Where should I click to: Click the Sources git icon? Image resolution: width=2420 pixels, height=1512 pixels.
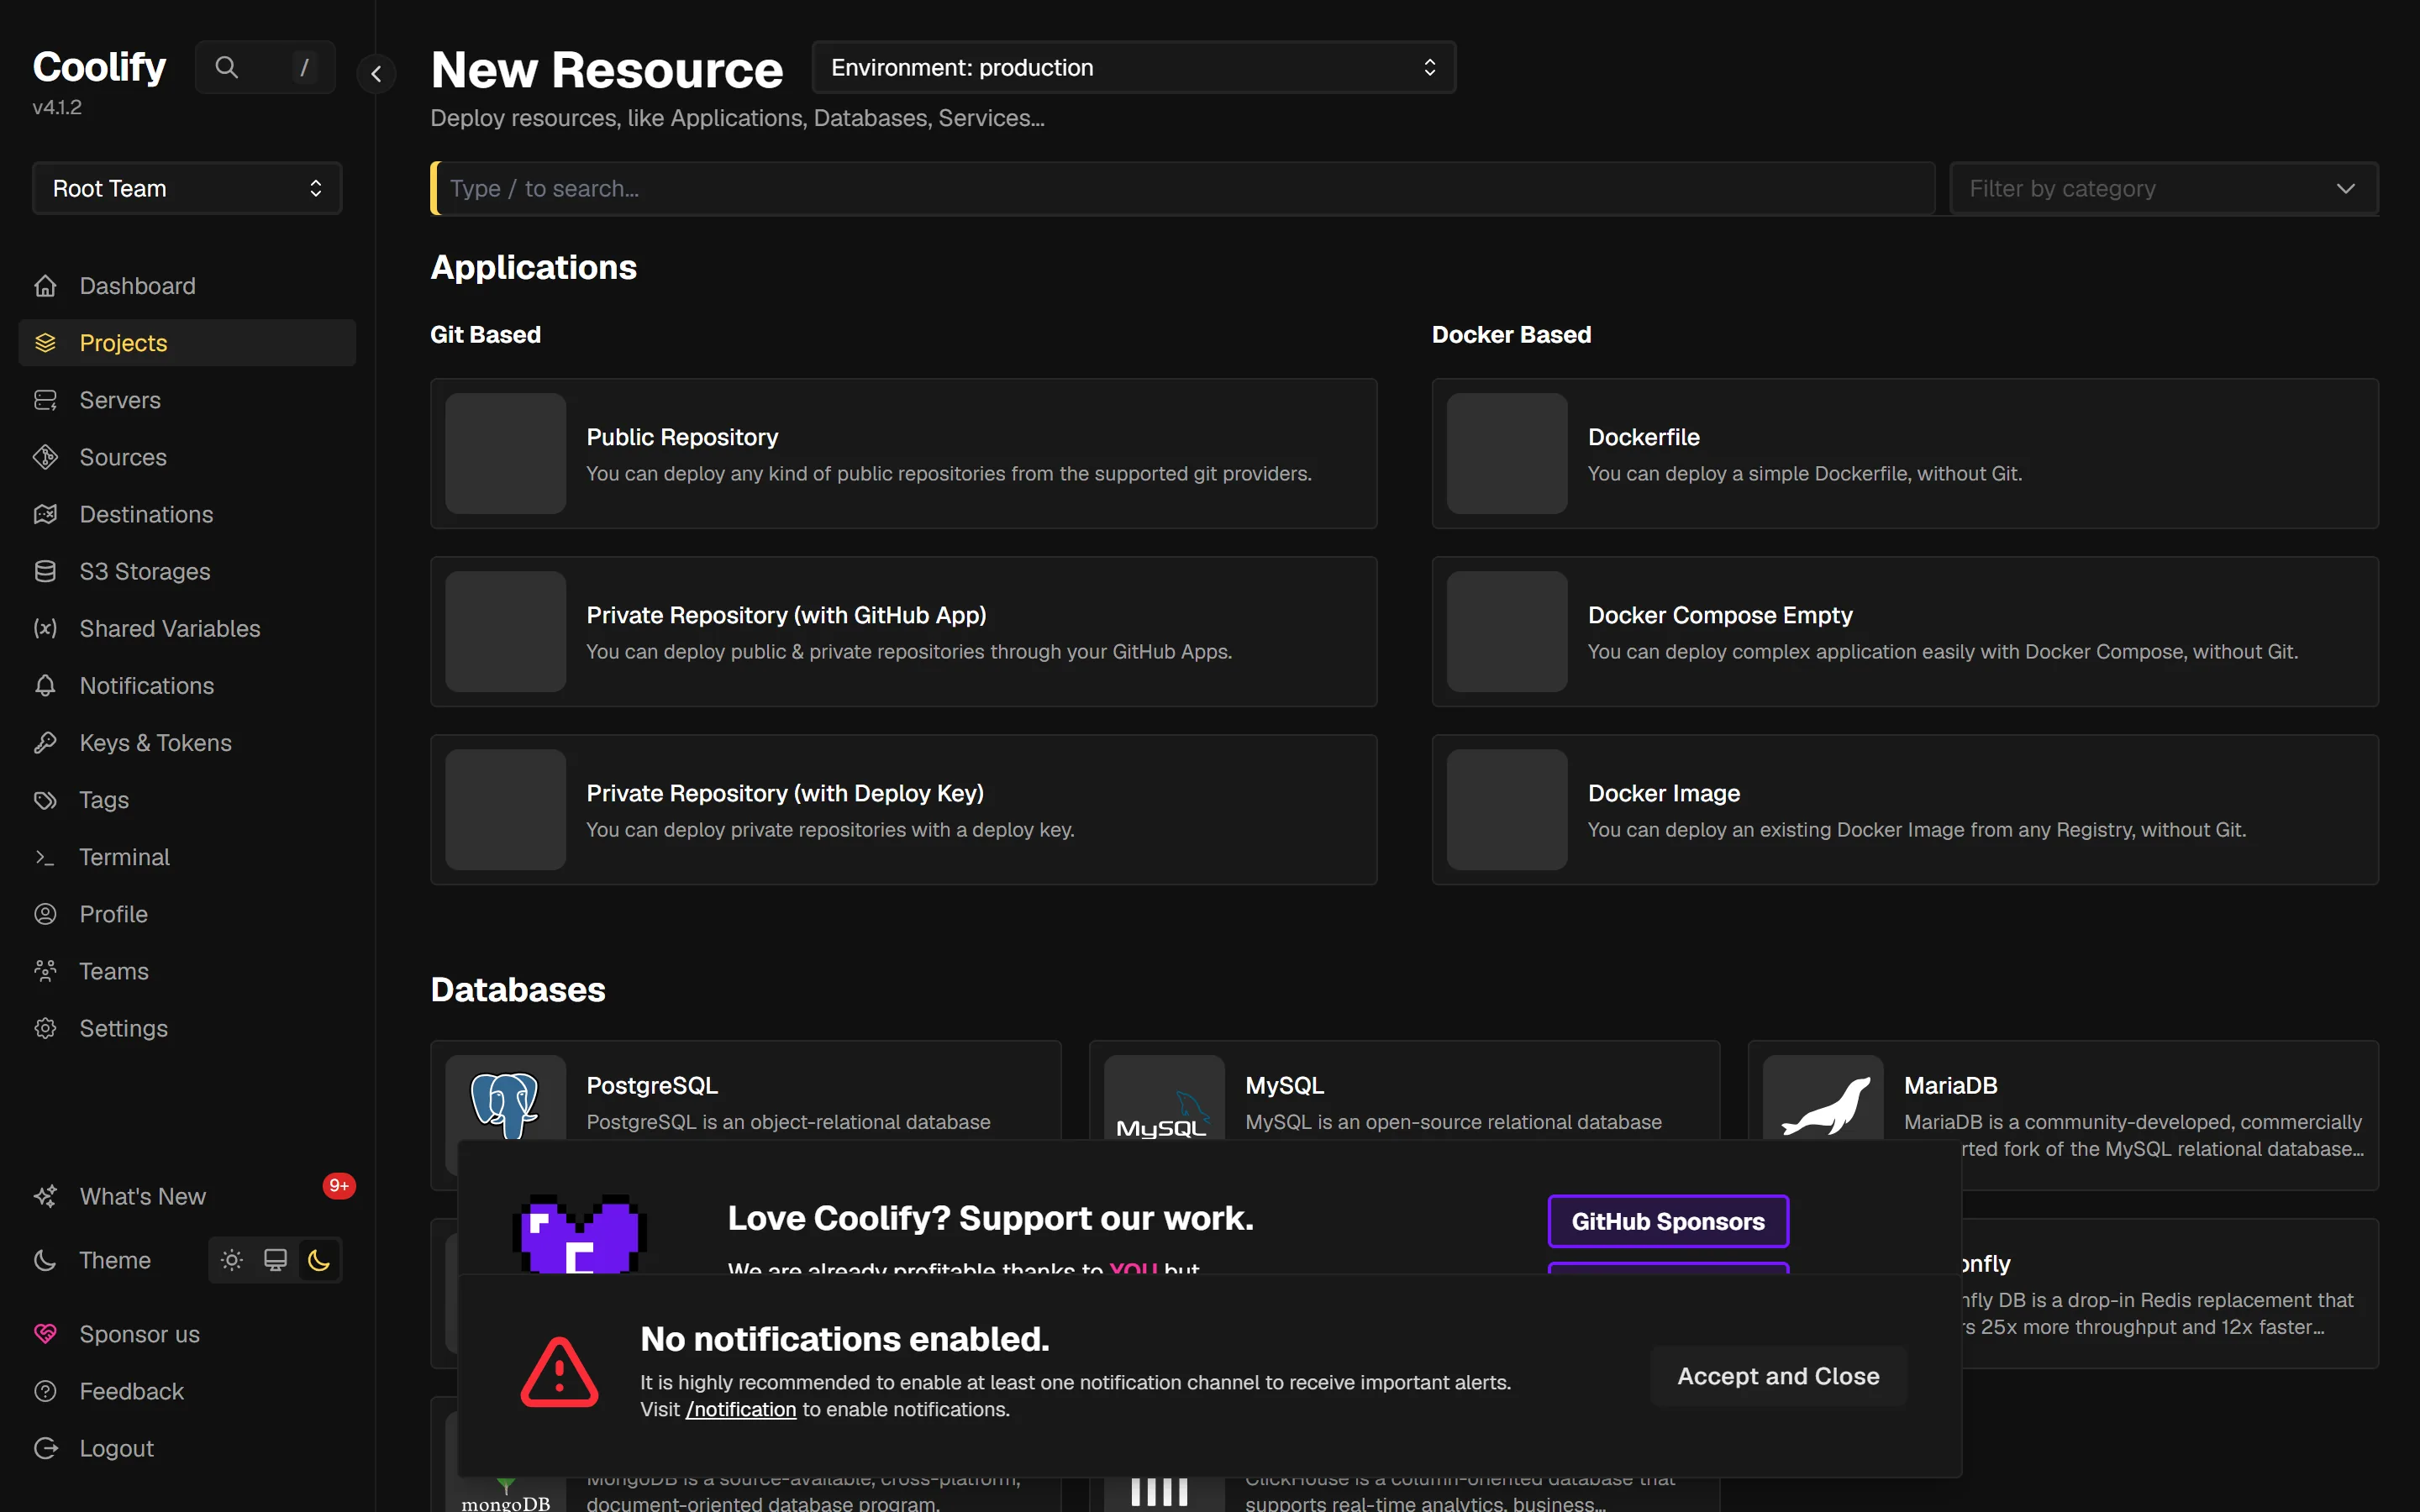point(45,457)
